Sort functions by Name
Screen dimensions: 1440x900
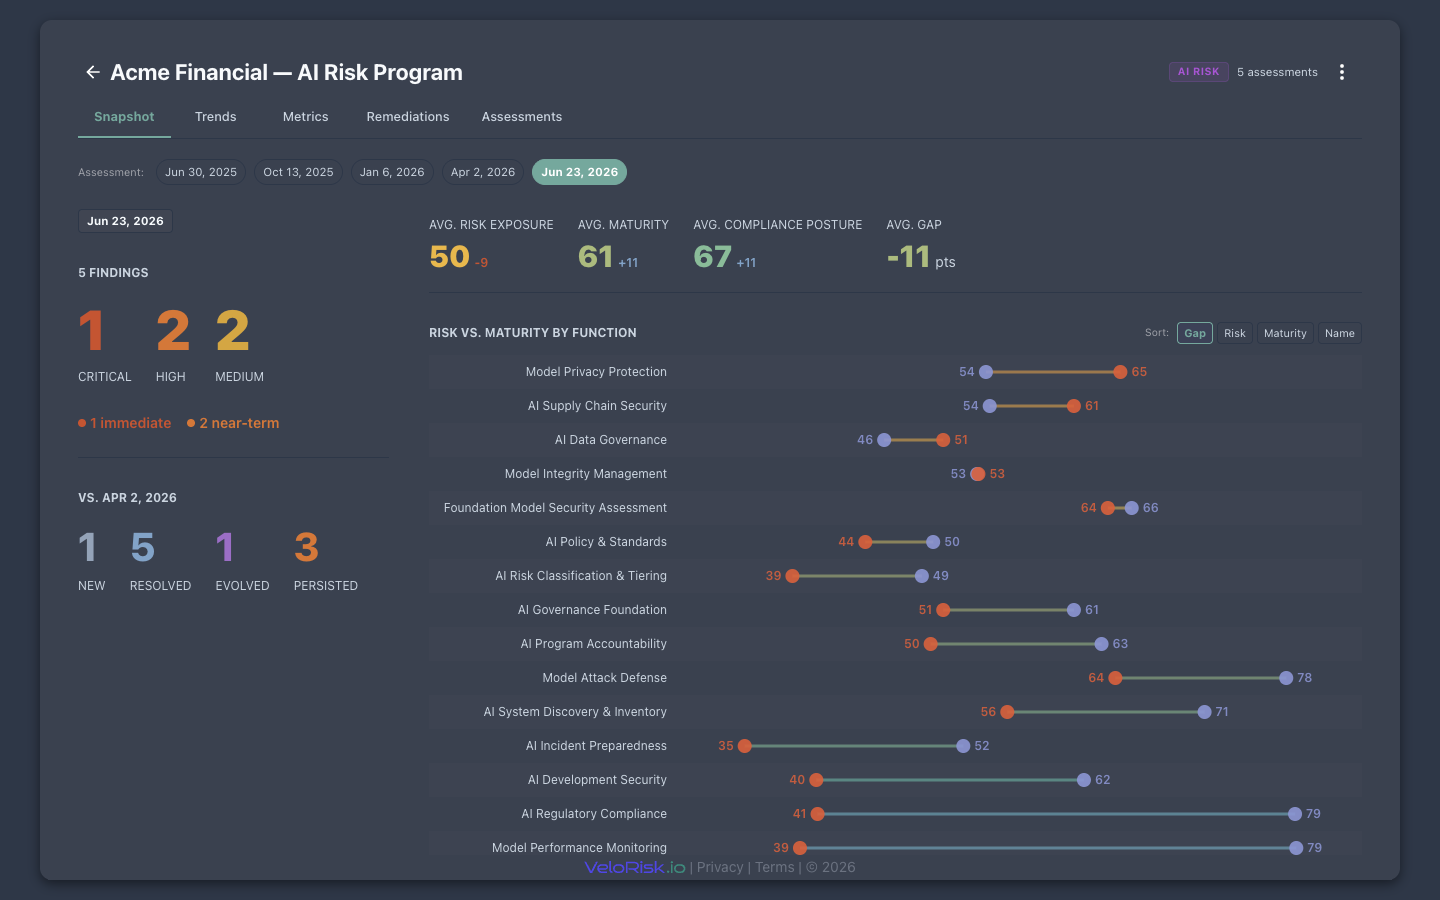tap(1340, 333)
